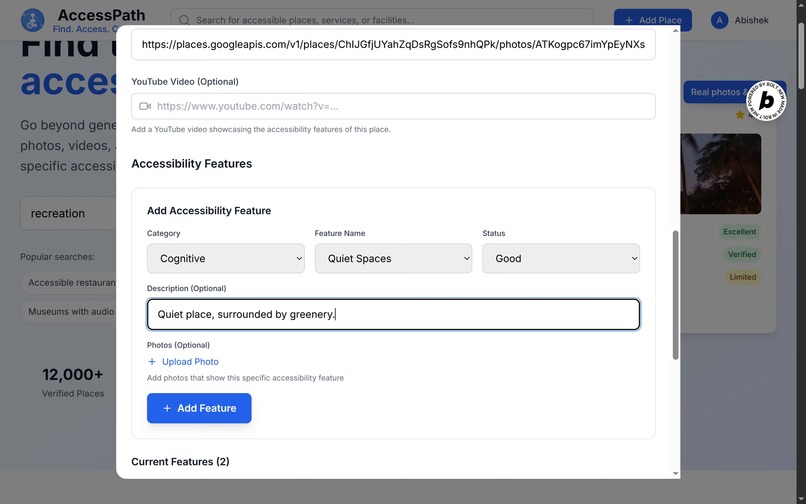806x504 pixels.
Task: Click the 12,000+ Verified Places statistic
Action: click(x=73, y=383)
